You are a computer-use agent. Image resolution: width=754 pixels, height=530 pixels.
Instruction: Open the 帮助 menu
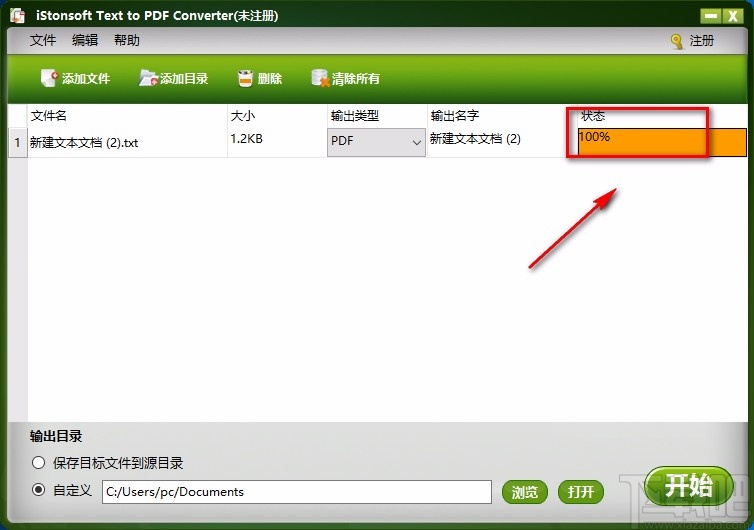127,40
